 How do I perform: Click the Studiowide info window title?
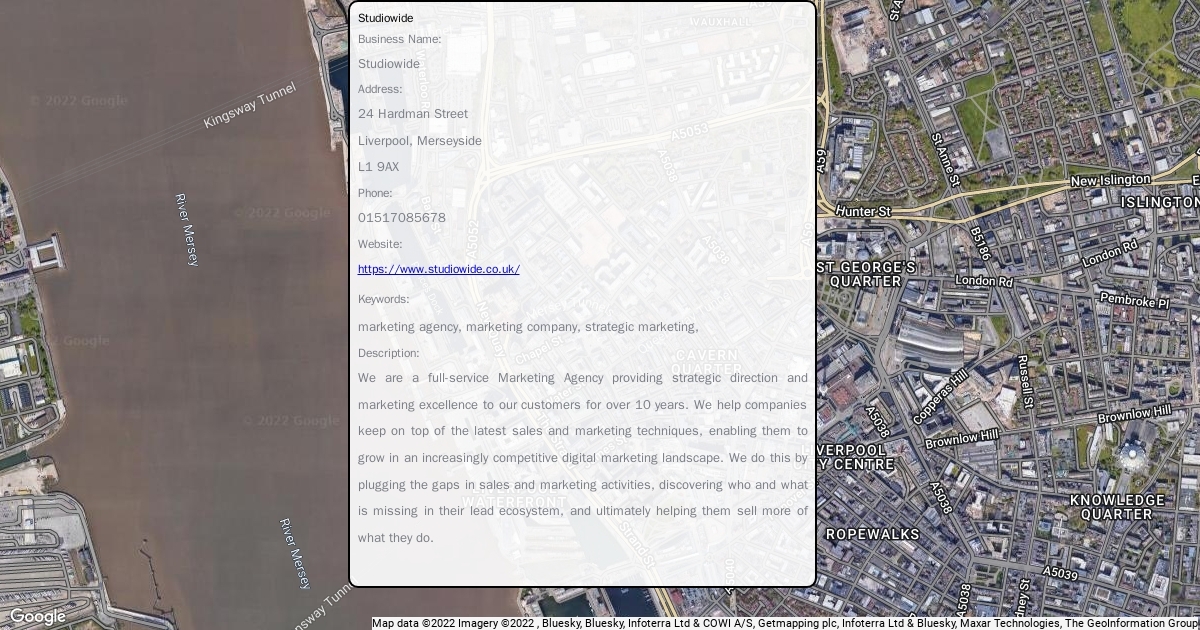click(x=385, y=18)
